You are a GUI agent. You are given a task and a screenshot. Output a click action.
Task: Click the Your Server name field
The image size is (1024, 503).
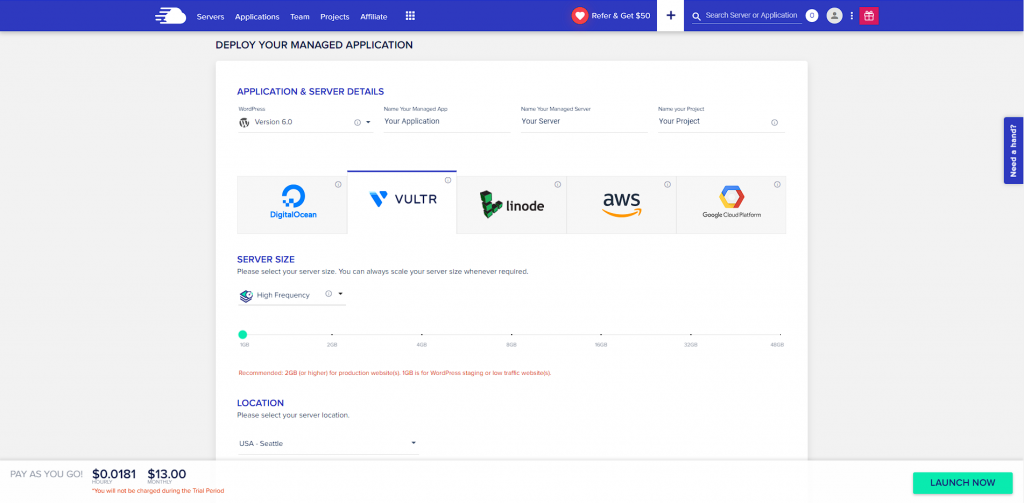[584, 122]
